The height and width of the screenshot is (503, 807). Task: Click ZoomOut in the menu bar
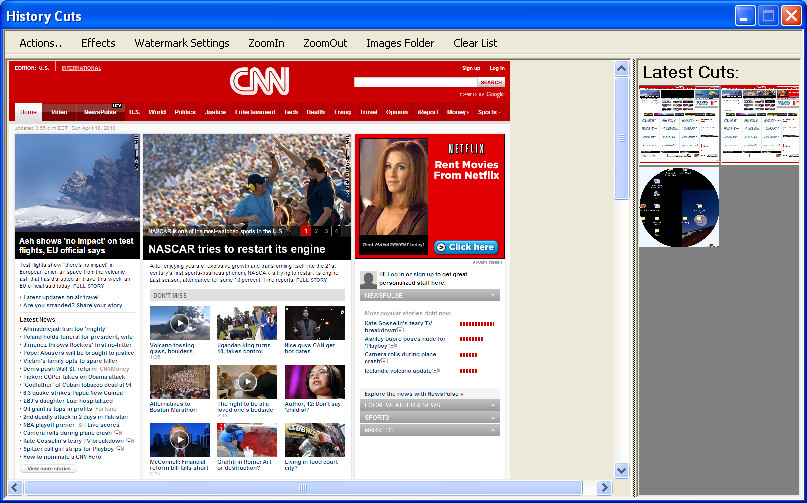pyautogui.click(x=325, y=43)
